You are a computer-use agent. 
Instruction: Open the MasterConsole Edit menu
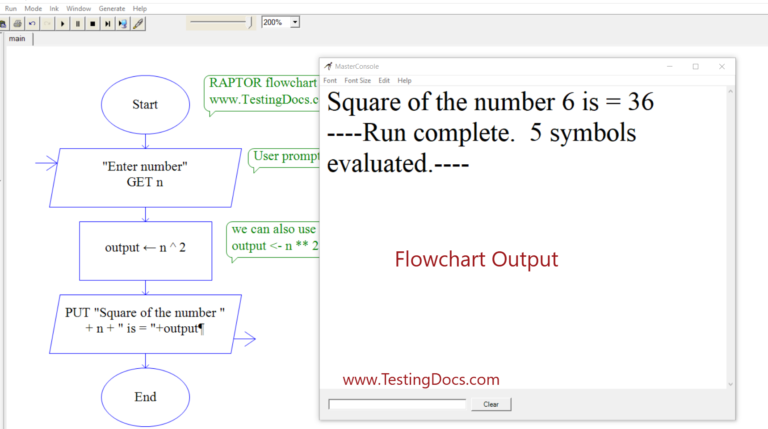point(384,80)
